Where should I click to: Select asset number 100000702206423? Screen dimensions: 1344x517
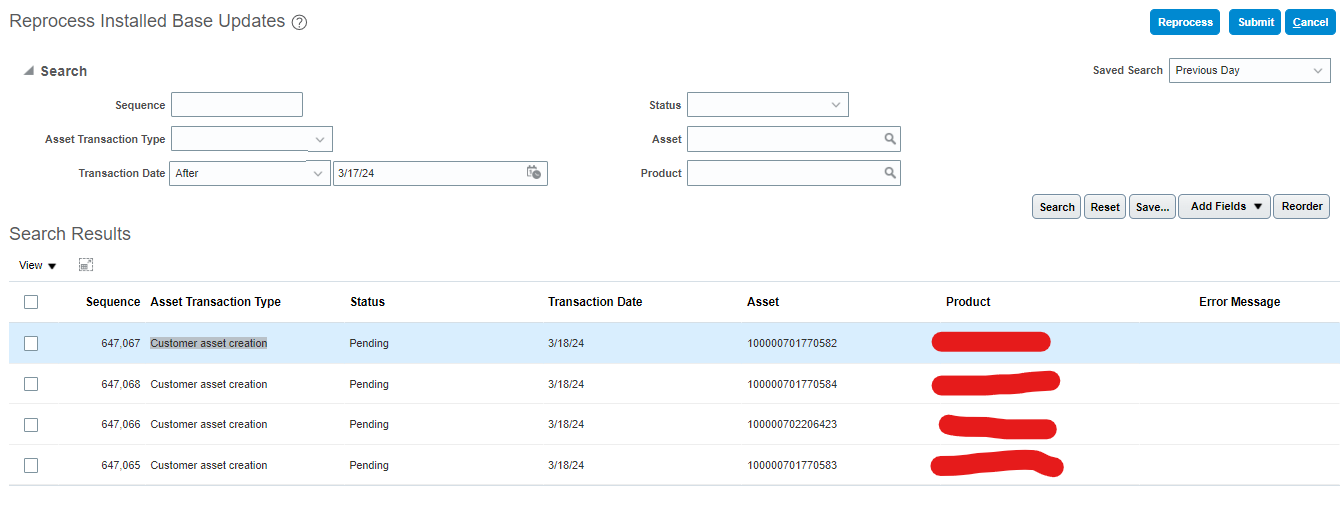click(792, 425)
